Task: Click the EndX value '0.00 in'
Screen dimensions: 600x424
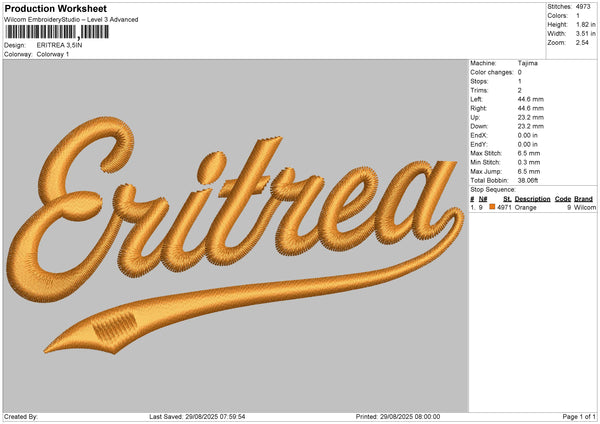Action: coord(528,135)
